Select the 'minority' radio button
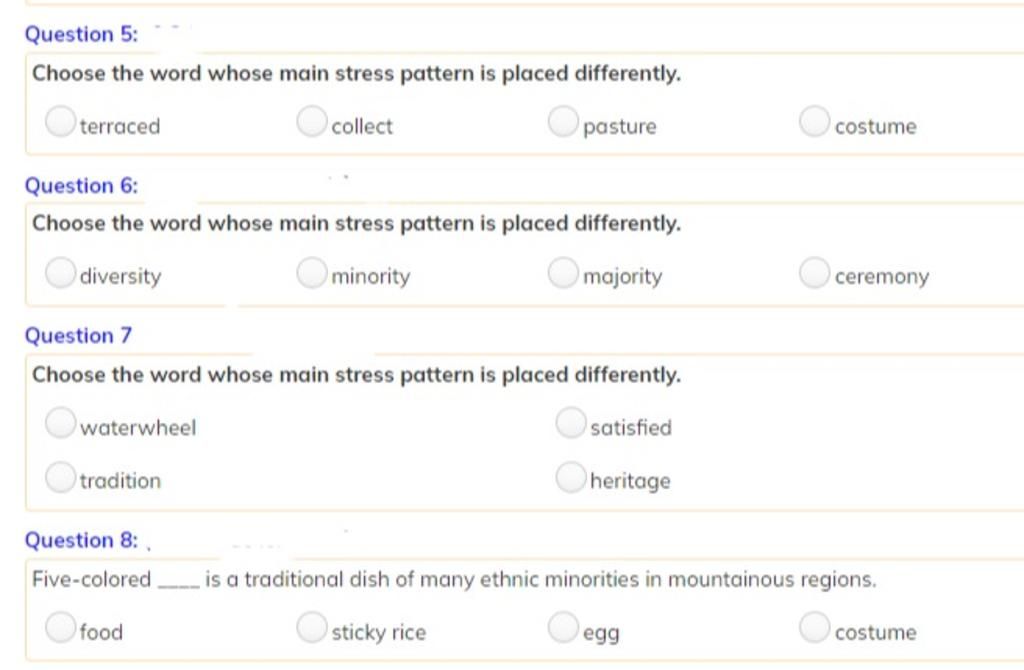 pos(312,272)
